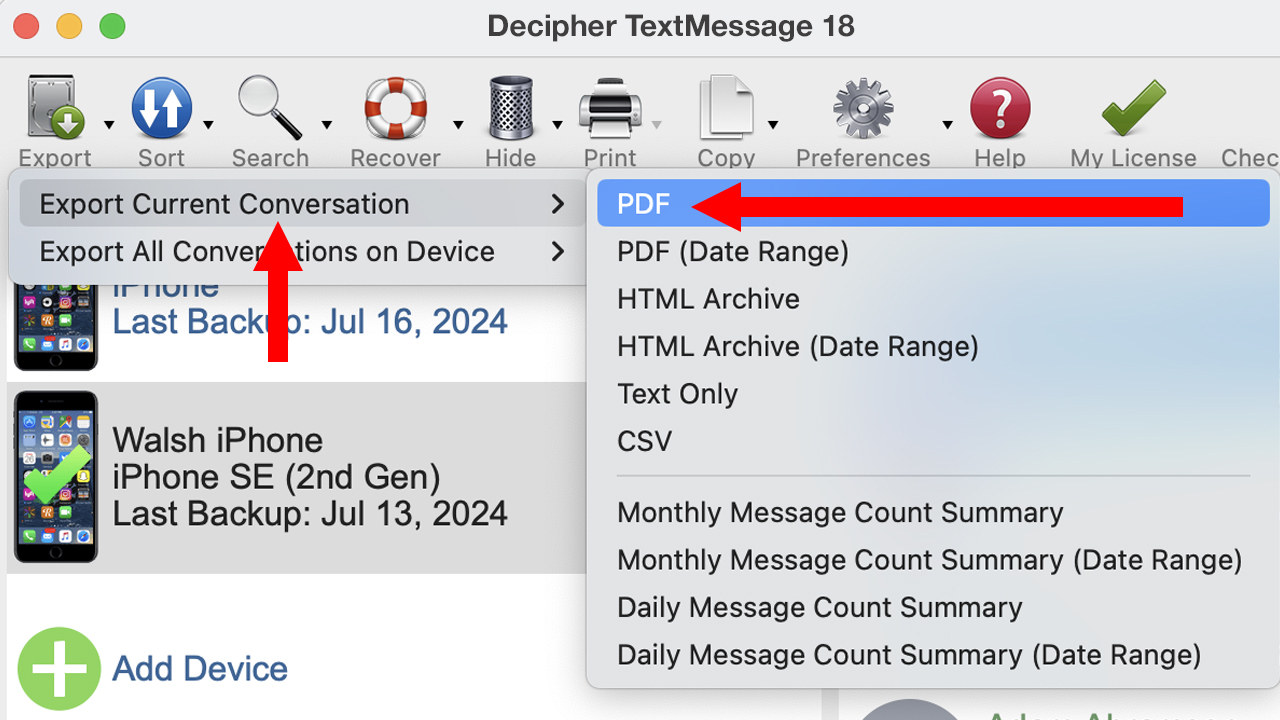Expand the dropdown arrow next to Recover
This screenshot has height=720, width=1280.
click(458, 125)
